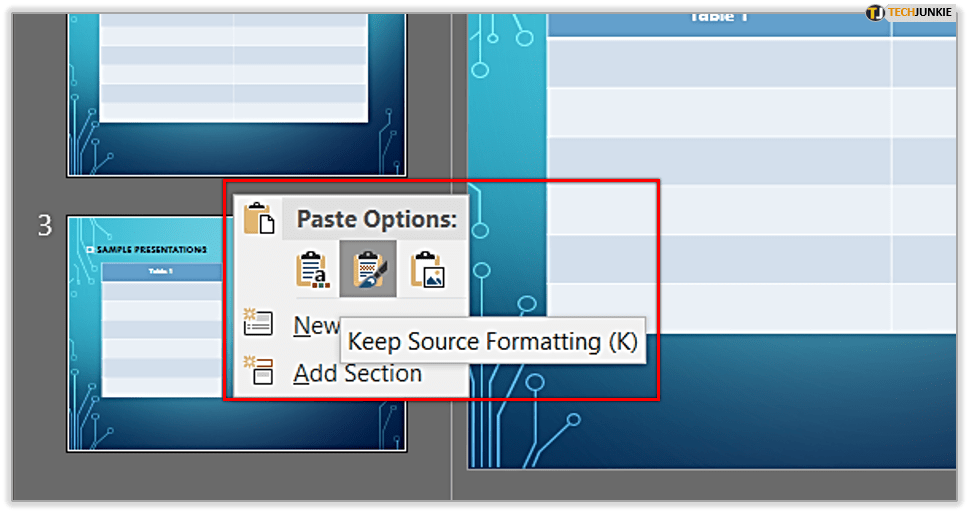Select the Picture paste option icon
The image size is (969, 513).
point(427,270)
